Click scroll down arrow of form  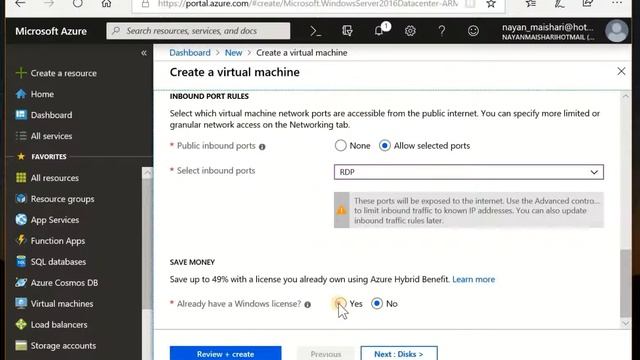point(625,323)
